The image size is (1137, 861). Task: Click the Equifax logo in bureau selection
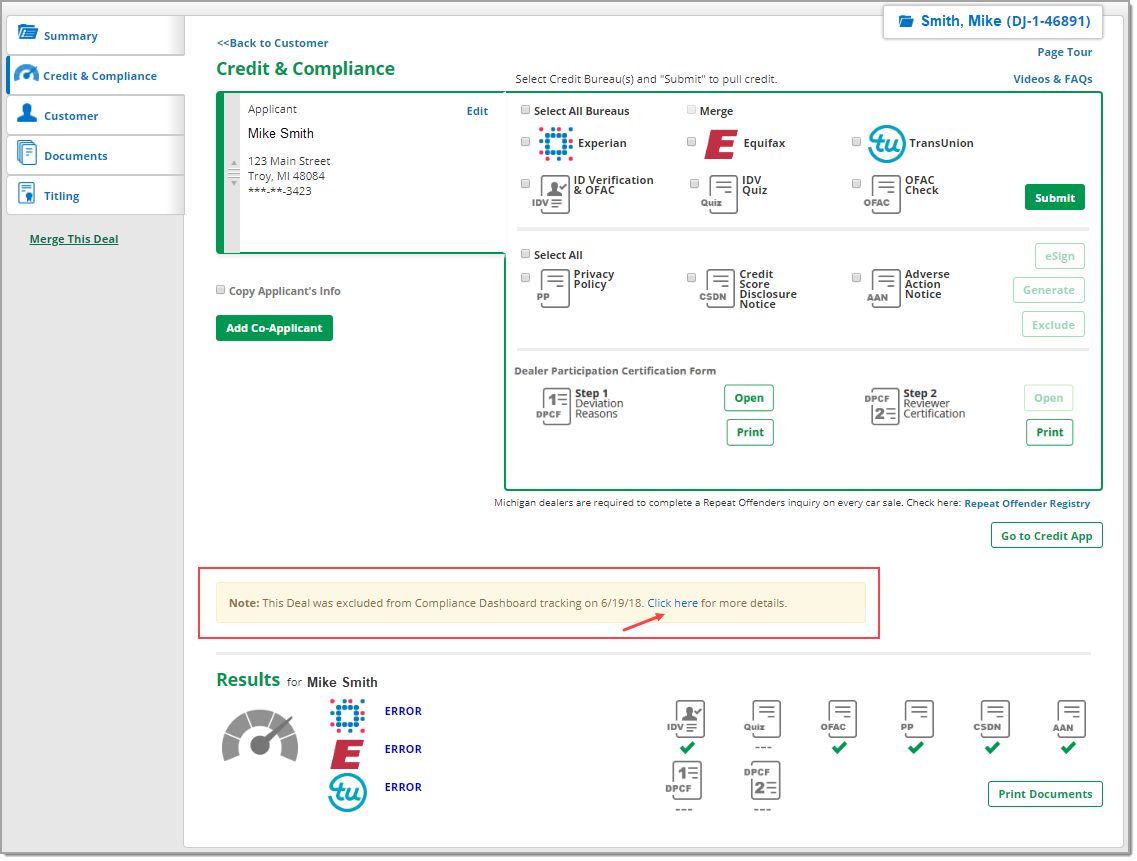[x=721, y=144]
